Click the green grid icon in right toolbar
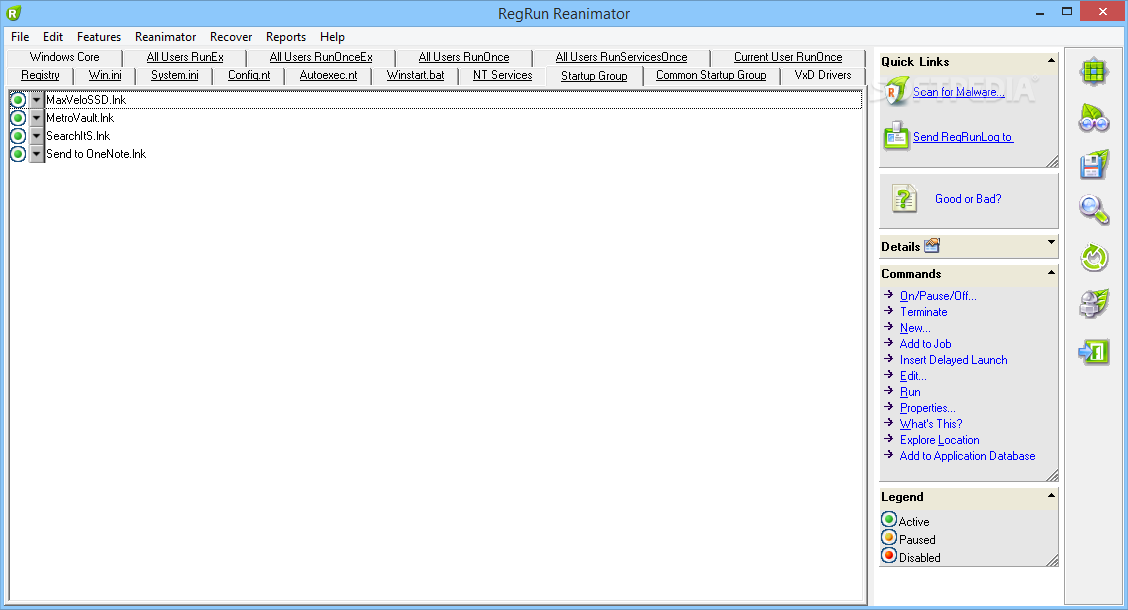Viewport: 1128px width, 610px height. 1093,72
